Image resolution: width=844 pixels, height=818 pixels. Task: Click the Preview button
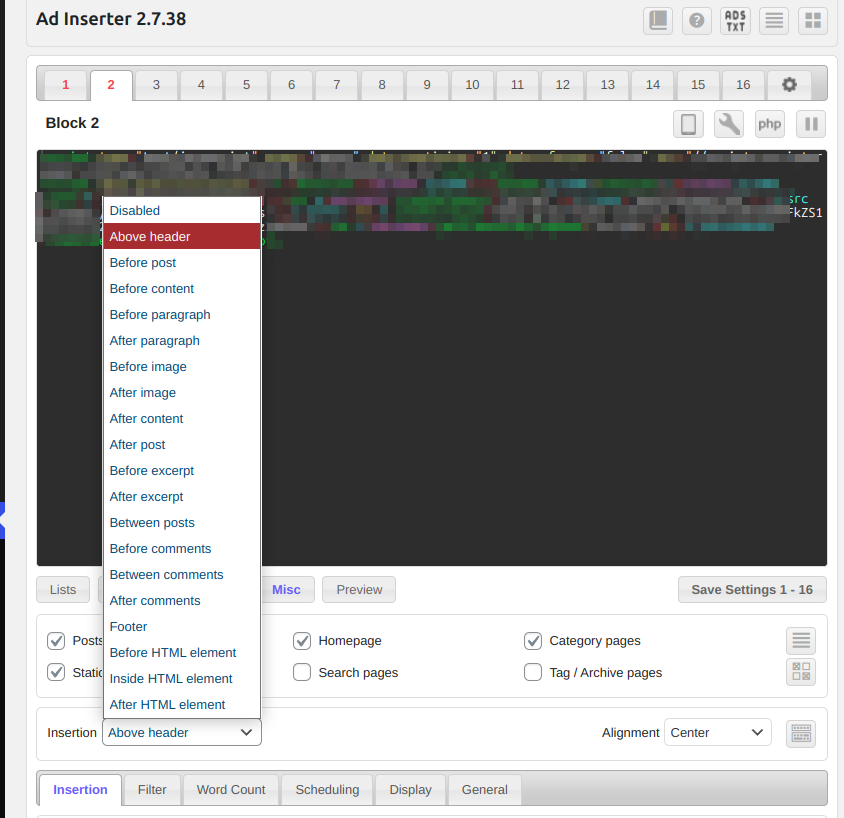click(359, 590)
